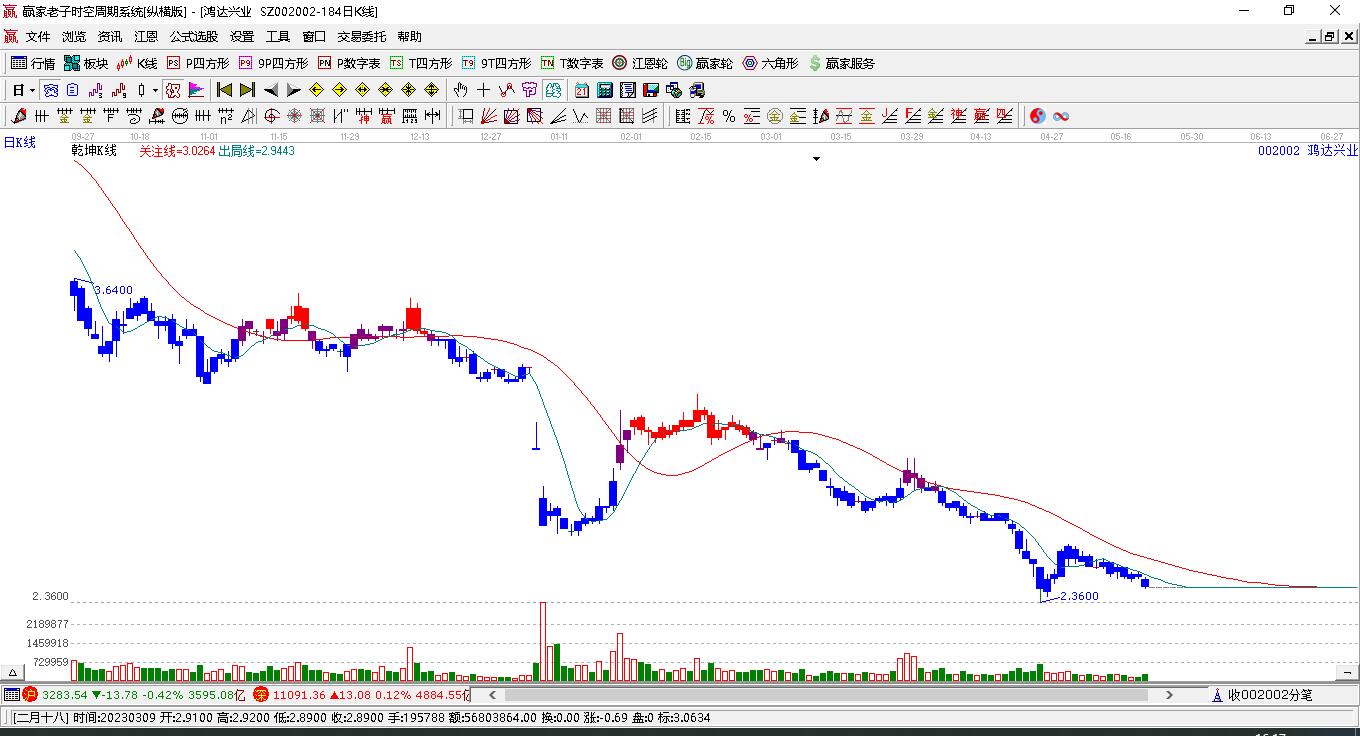Launch the 江恩轮 Gann wheel

640,63
